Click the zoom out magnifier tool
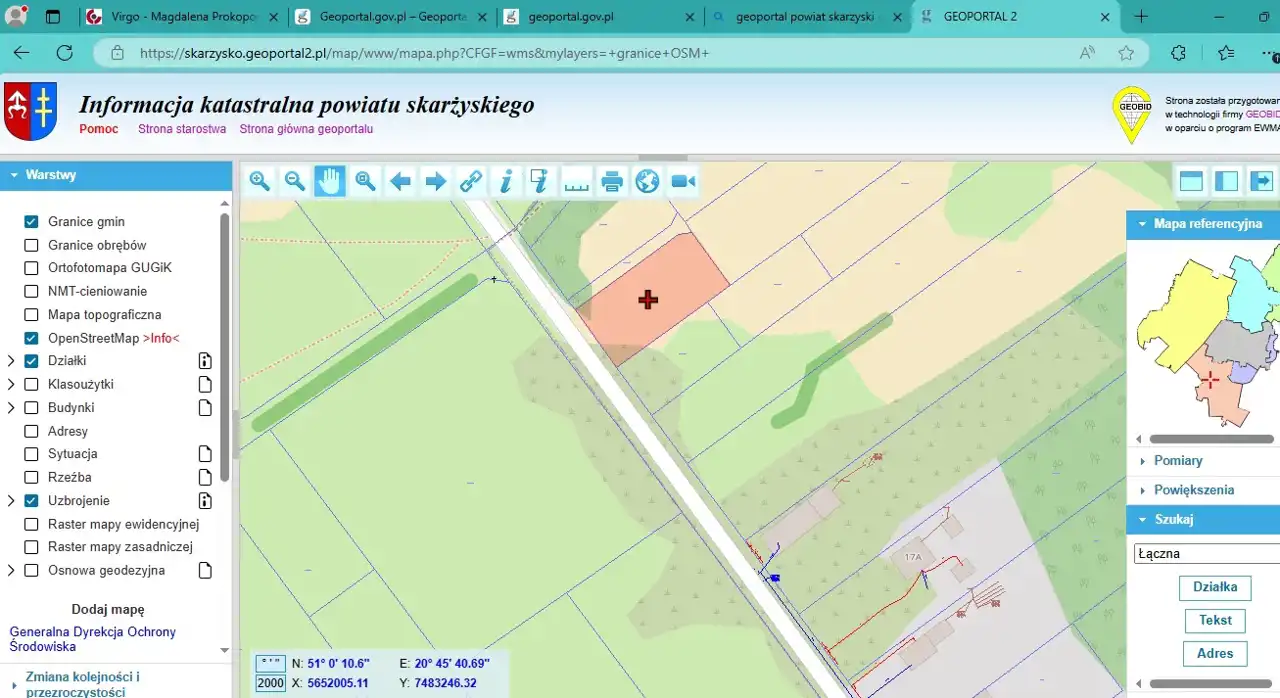This screenshot has height=698, width=1280. click(x=295, y=181)
